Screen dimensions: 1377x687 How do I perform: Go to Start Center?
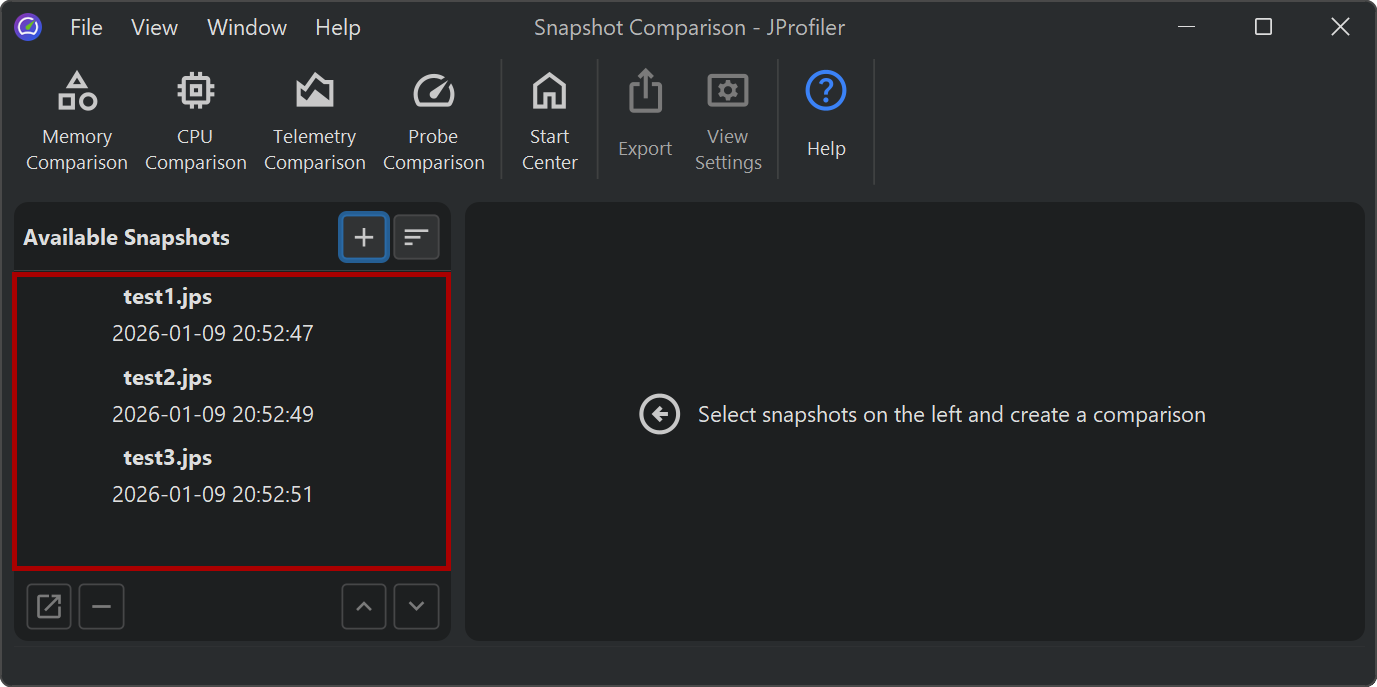(x=550, y=122)
